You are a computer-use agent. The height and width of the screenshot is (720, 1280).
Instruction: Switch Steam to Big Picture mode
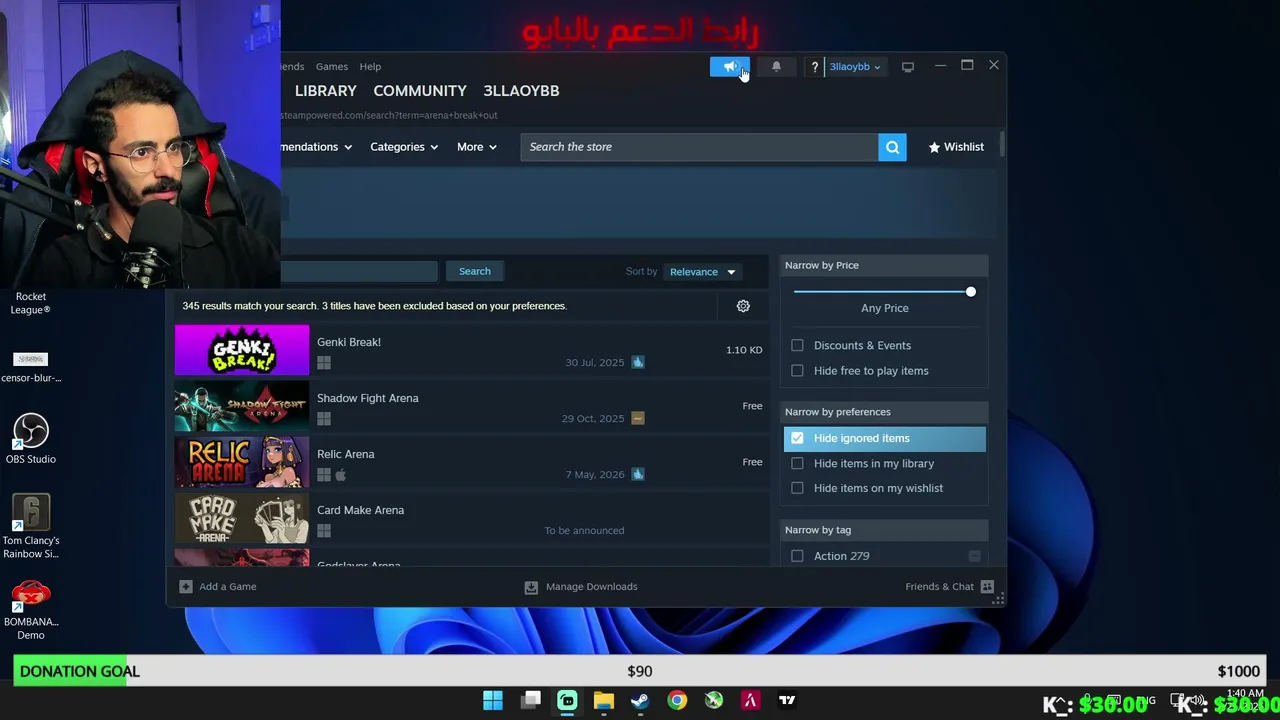pyautogui.click(x=907, y=67)
